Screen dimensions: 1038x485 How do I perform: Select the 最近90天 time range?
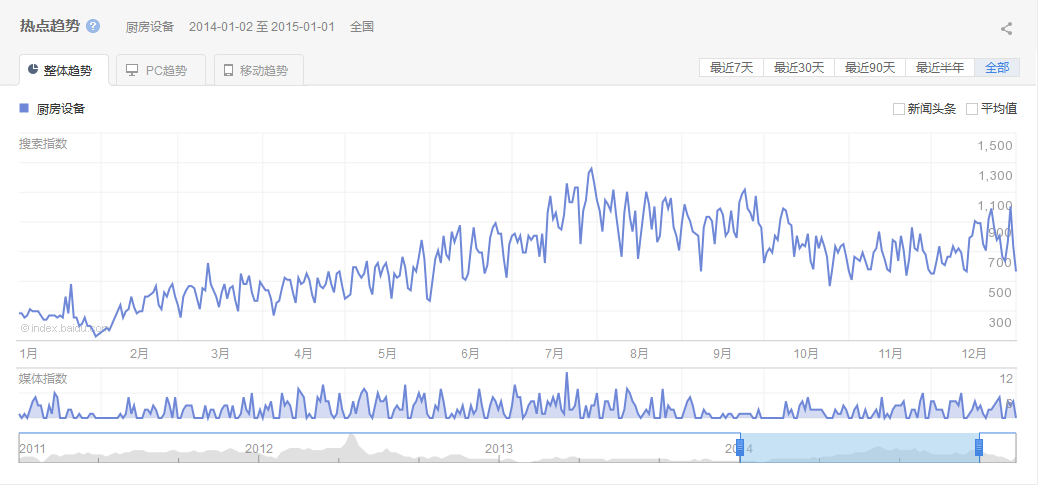(870, 67)
